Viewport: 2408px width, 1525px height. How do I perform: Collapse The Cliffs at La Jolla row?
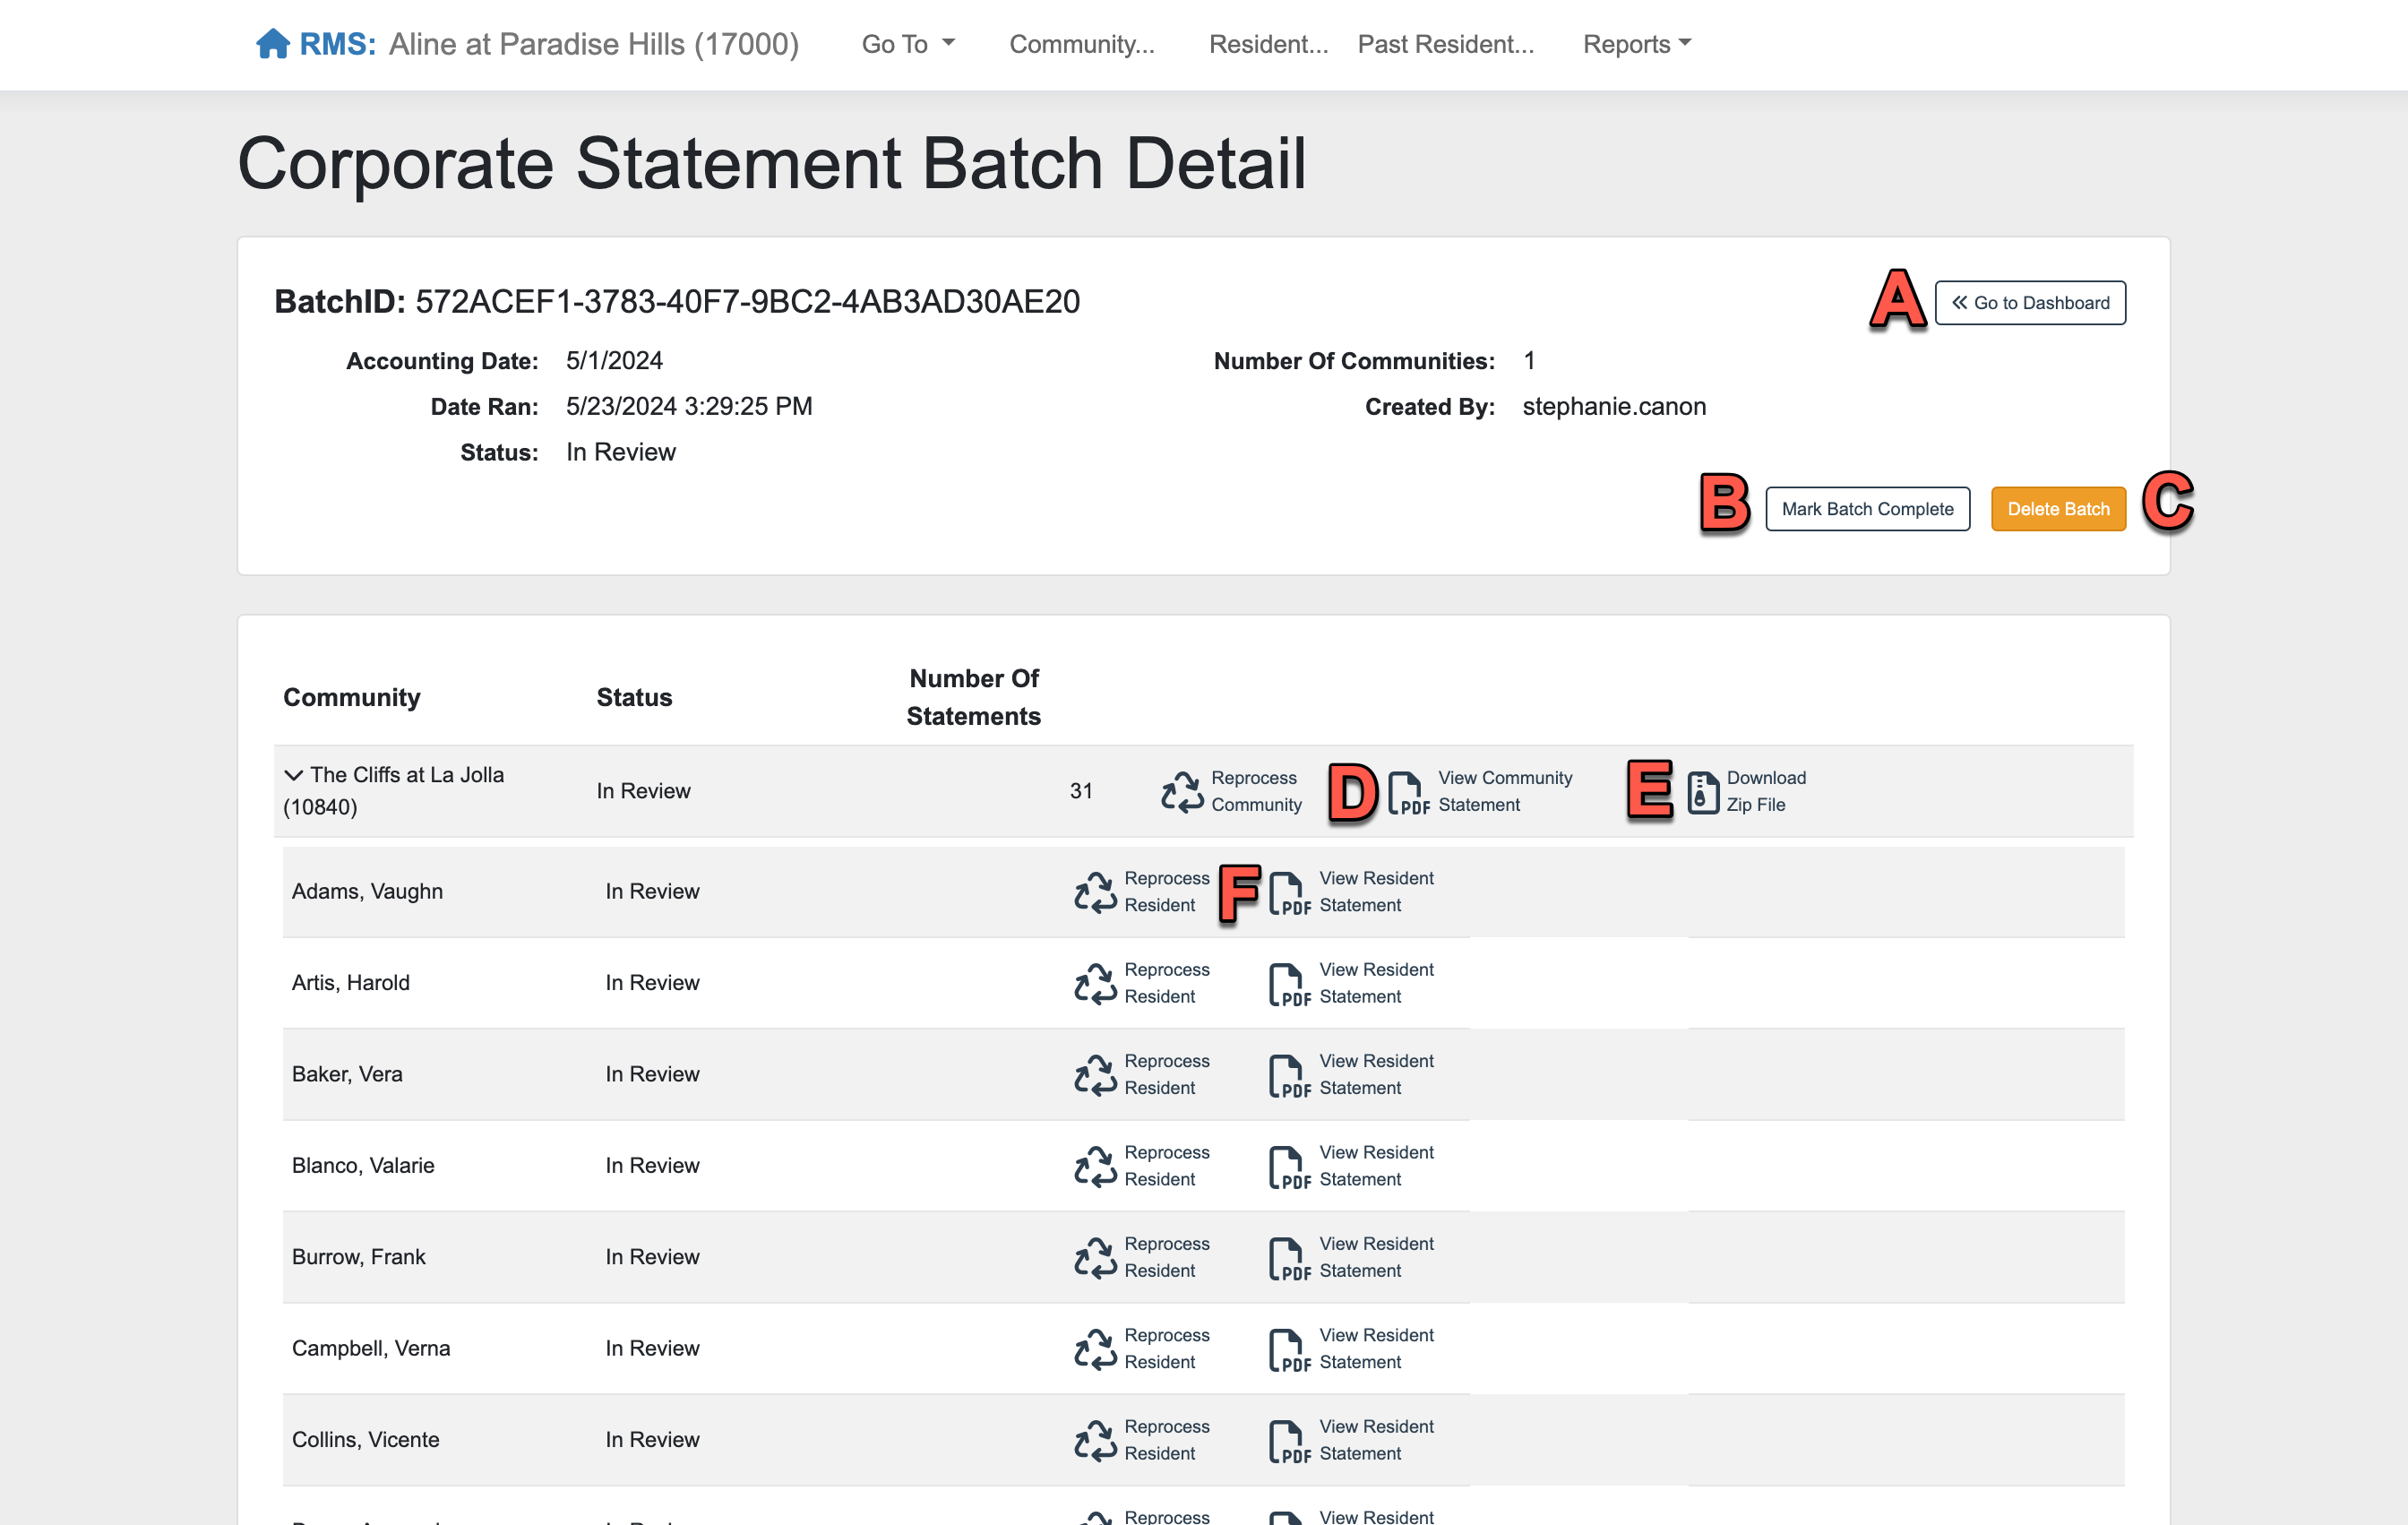coord(293,775)
